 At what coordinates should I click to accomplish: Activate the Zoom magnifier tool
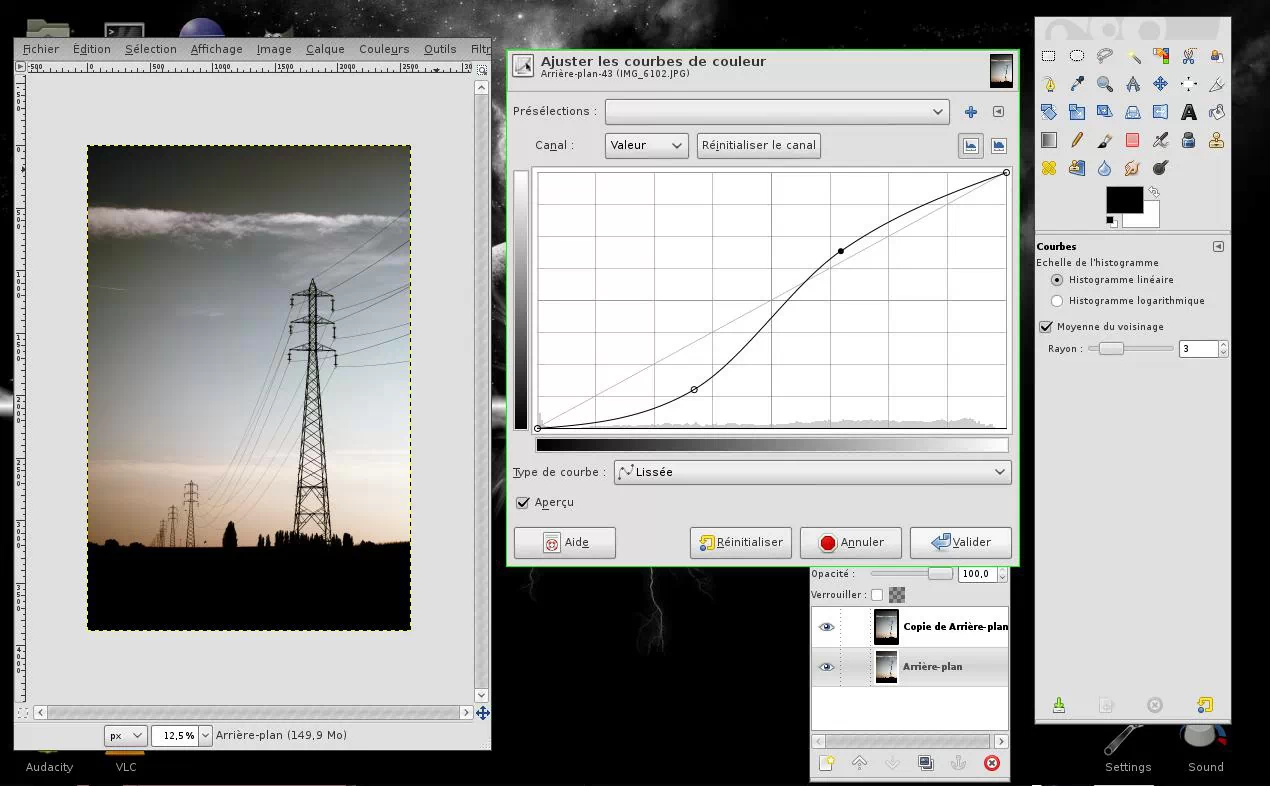(x=1105, y=85)
